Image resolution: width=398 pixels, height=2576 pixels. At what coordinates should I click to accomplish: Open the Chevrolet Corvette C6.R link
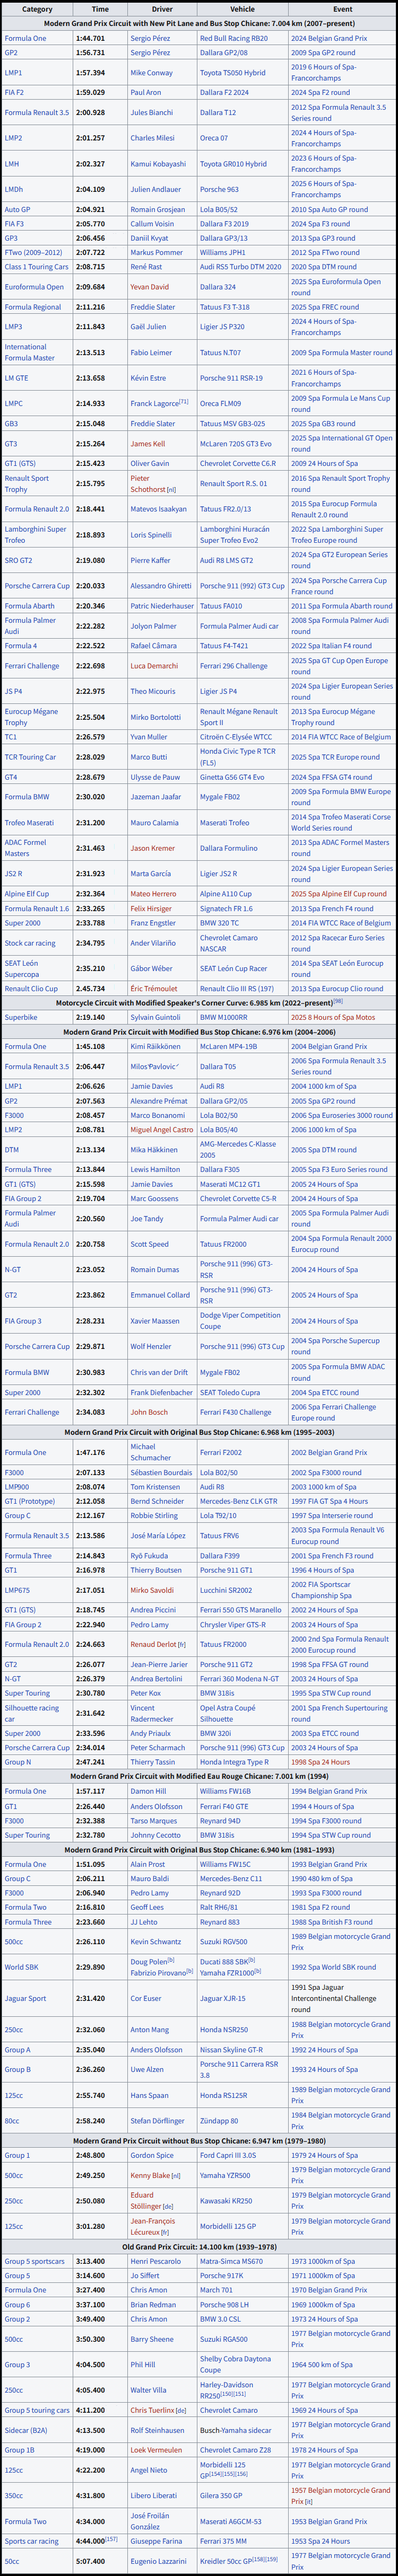tap(237, 464)
